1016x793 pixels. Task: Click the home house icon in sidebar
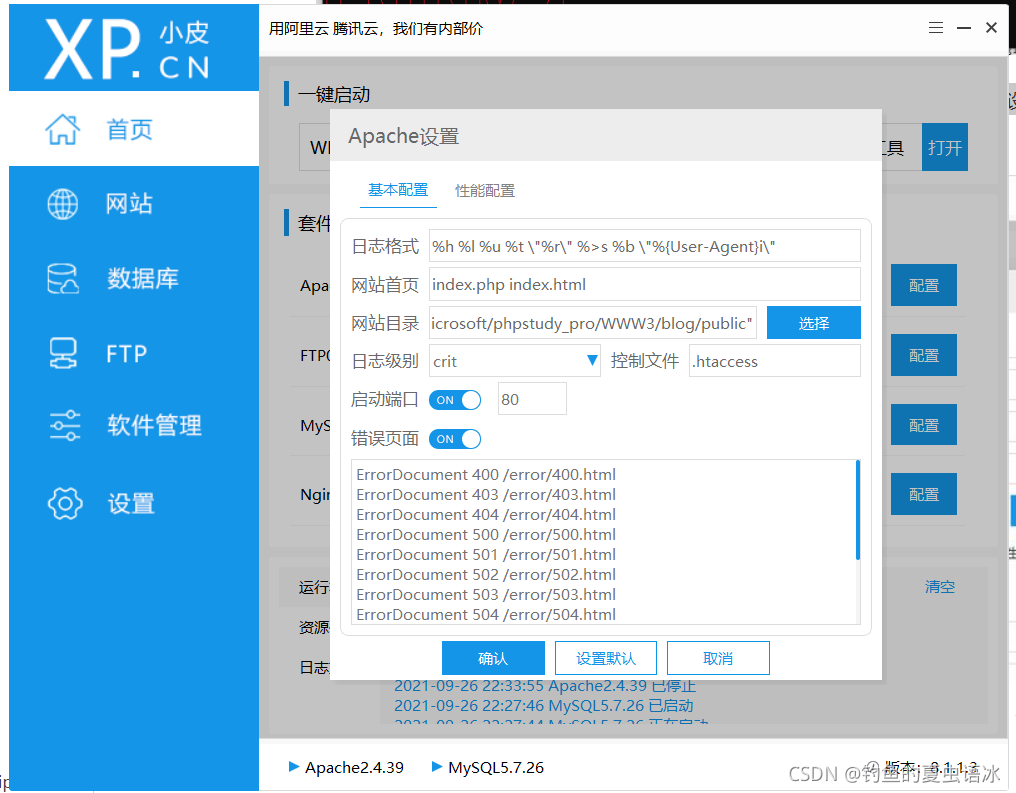pyautogui.click(x=63, y=129)
